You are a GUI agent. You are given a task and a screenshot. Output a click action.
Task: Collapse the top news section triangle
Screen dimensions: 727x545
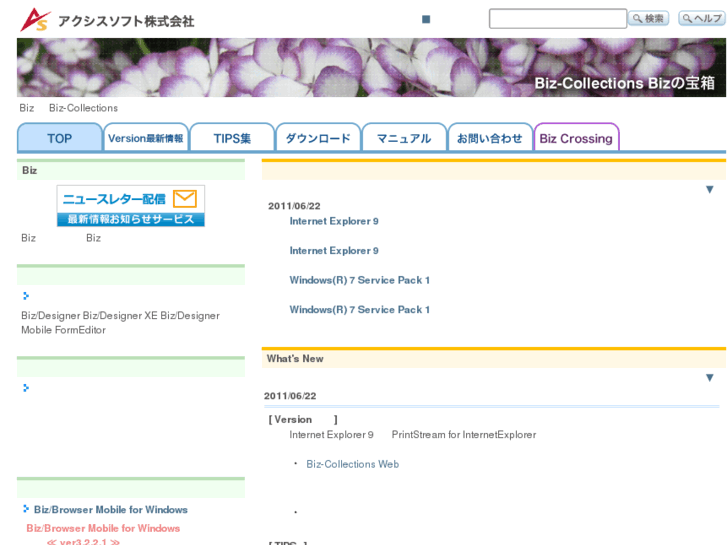(x=709, y=189)
